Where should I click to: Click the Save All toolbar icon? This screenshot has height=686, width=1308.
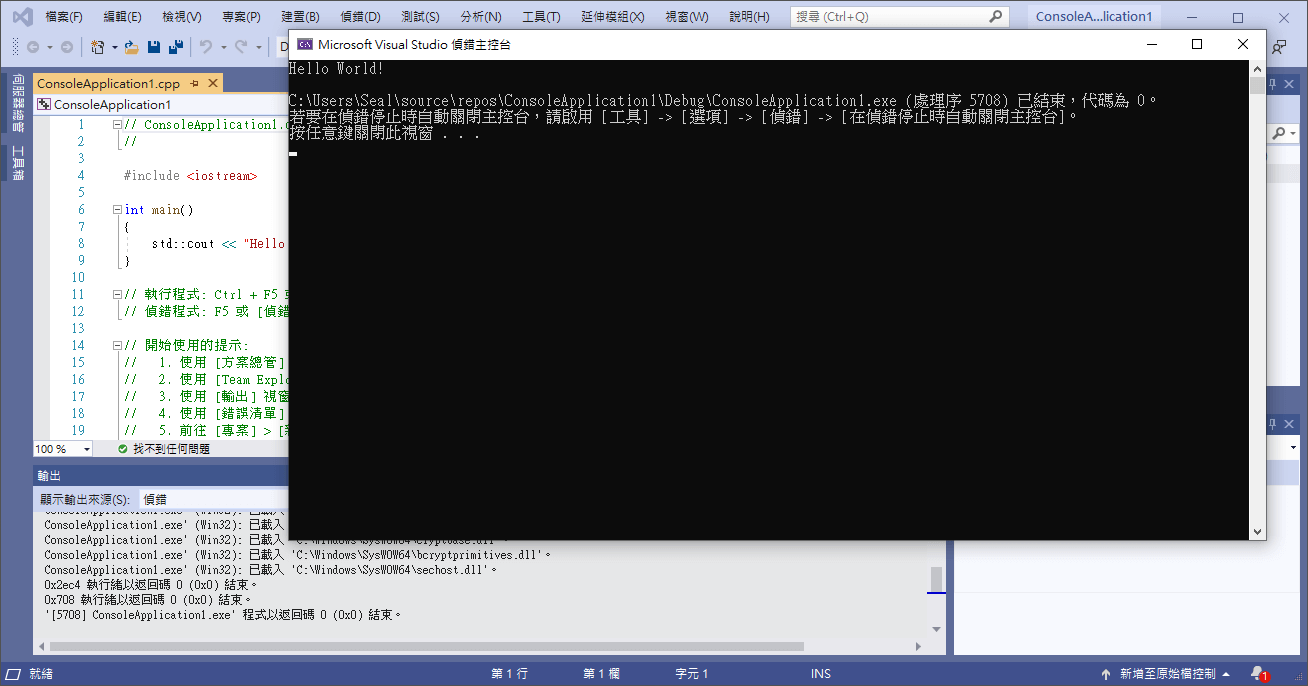point(176,47)
